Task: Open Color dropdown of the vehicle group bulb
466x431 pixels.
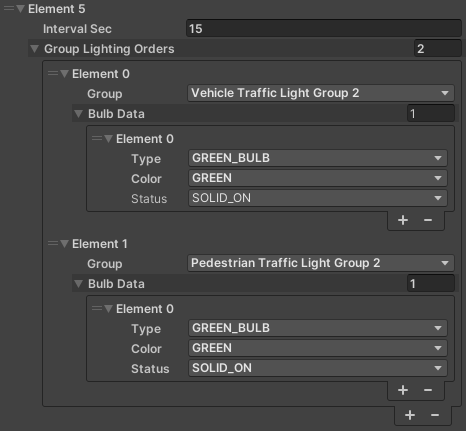Action: 318,178
